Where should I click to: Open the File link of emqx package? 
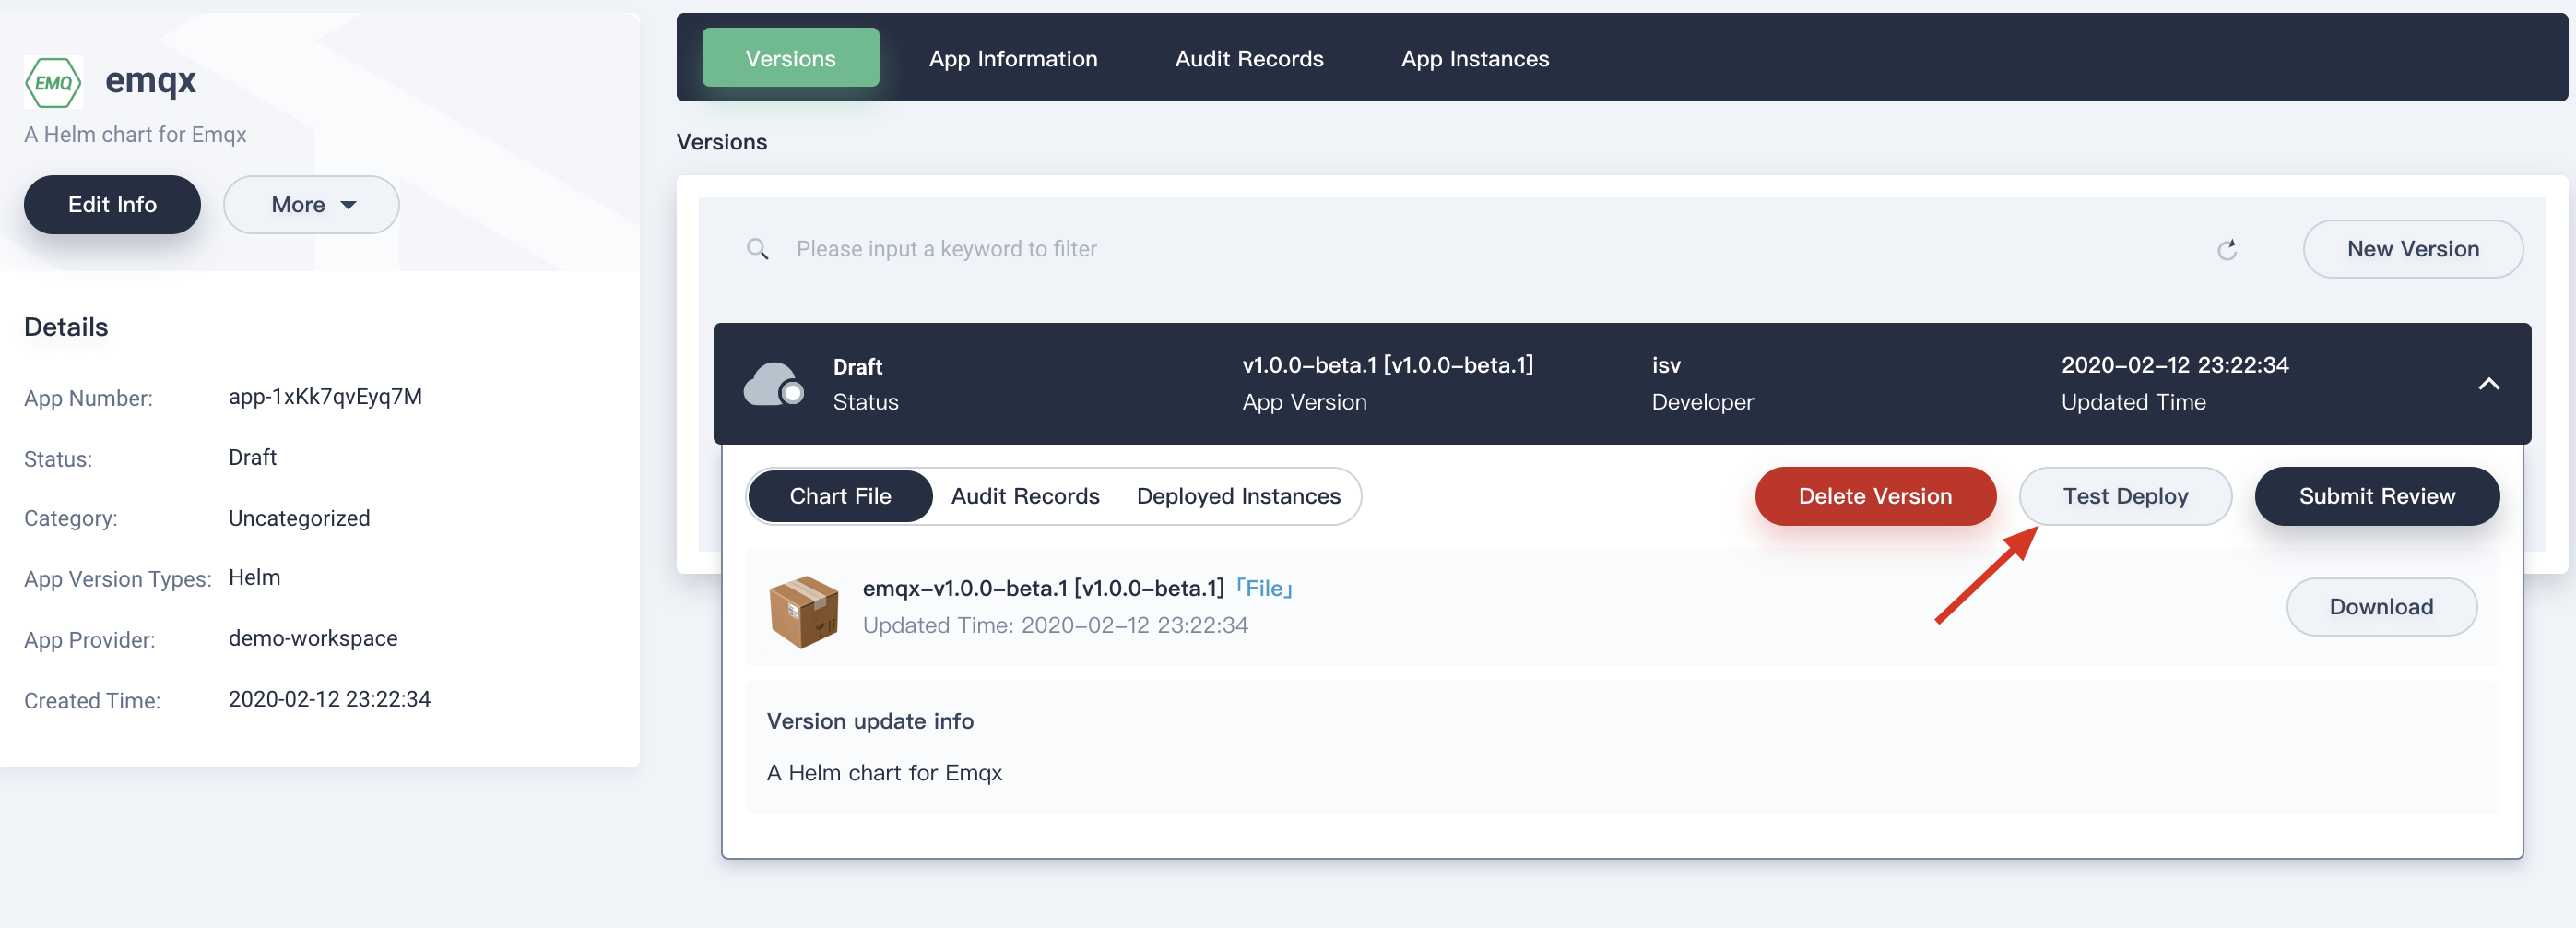tap(1264, 588)
